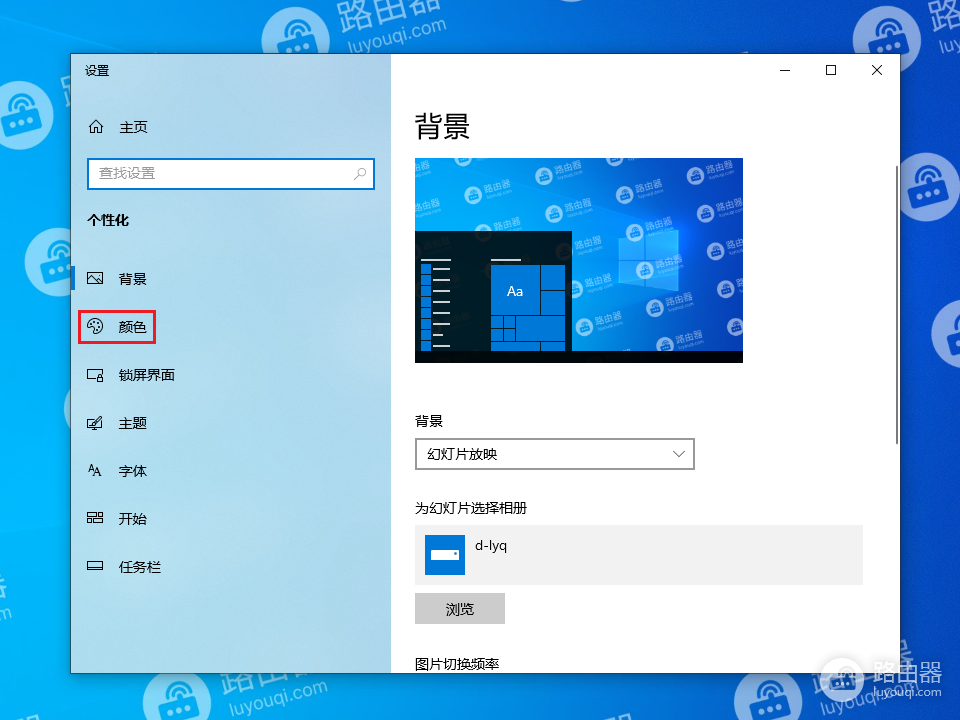This screenshot has width=960, height=720.
Task: Click the 为幻灯片选择相册 label
Action: click(x=471, y=508)
